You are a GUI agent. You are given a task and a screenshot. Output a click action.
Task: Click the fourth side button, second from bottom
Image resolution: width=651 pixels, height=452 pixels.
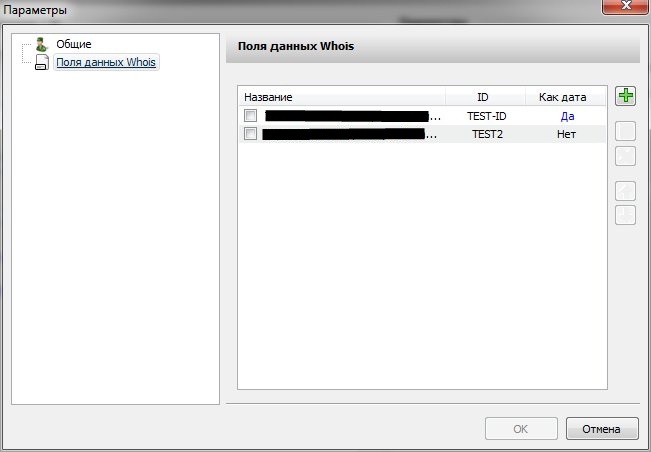(626, 190)
